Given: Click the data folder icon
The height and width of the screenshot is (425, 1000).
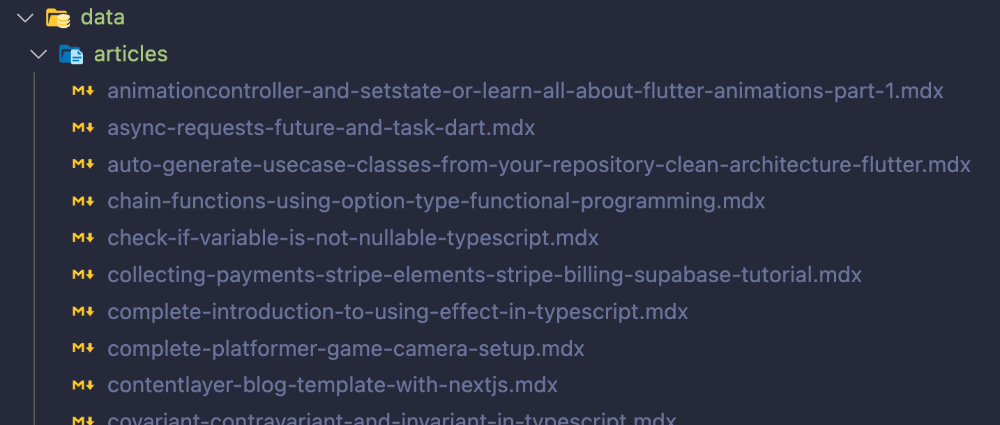Looking at the screenshot, I should click(x=58, y=17).
